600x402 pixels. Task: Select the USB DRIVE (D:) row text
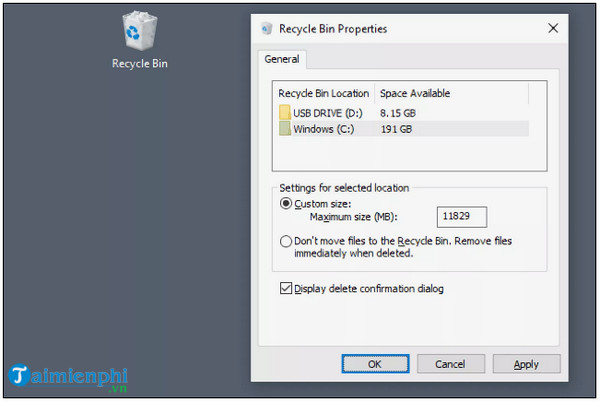328,113
